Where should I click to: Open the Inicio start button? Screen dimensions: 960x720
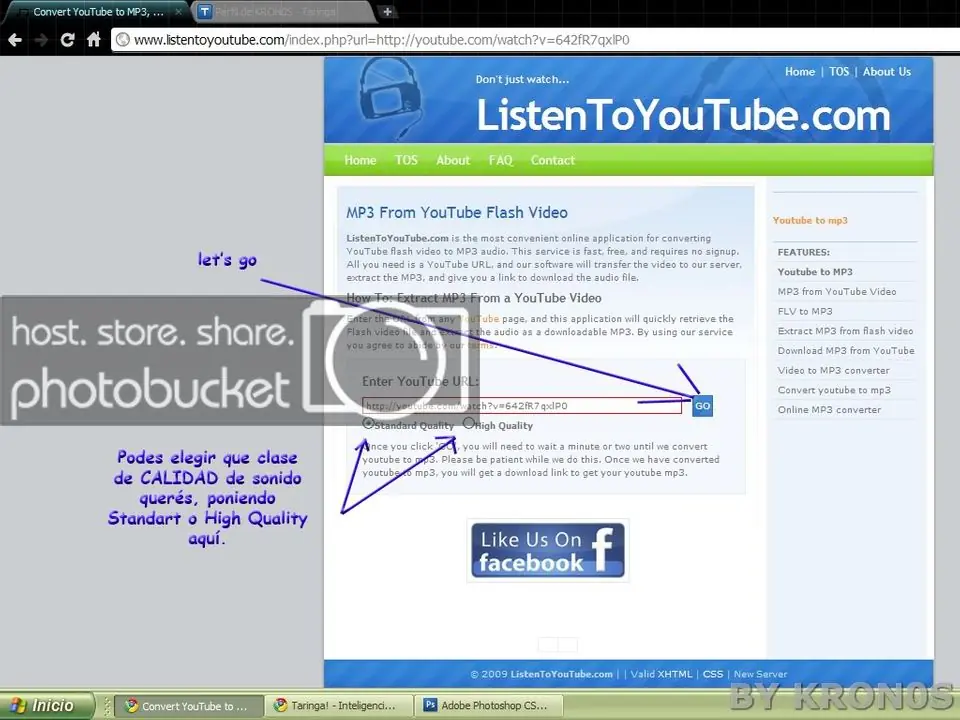click(x=47, y=706)
